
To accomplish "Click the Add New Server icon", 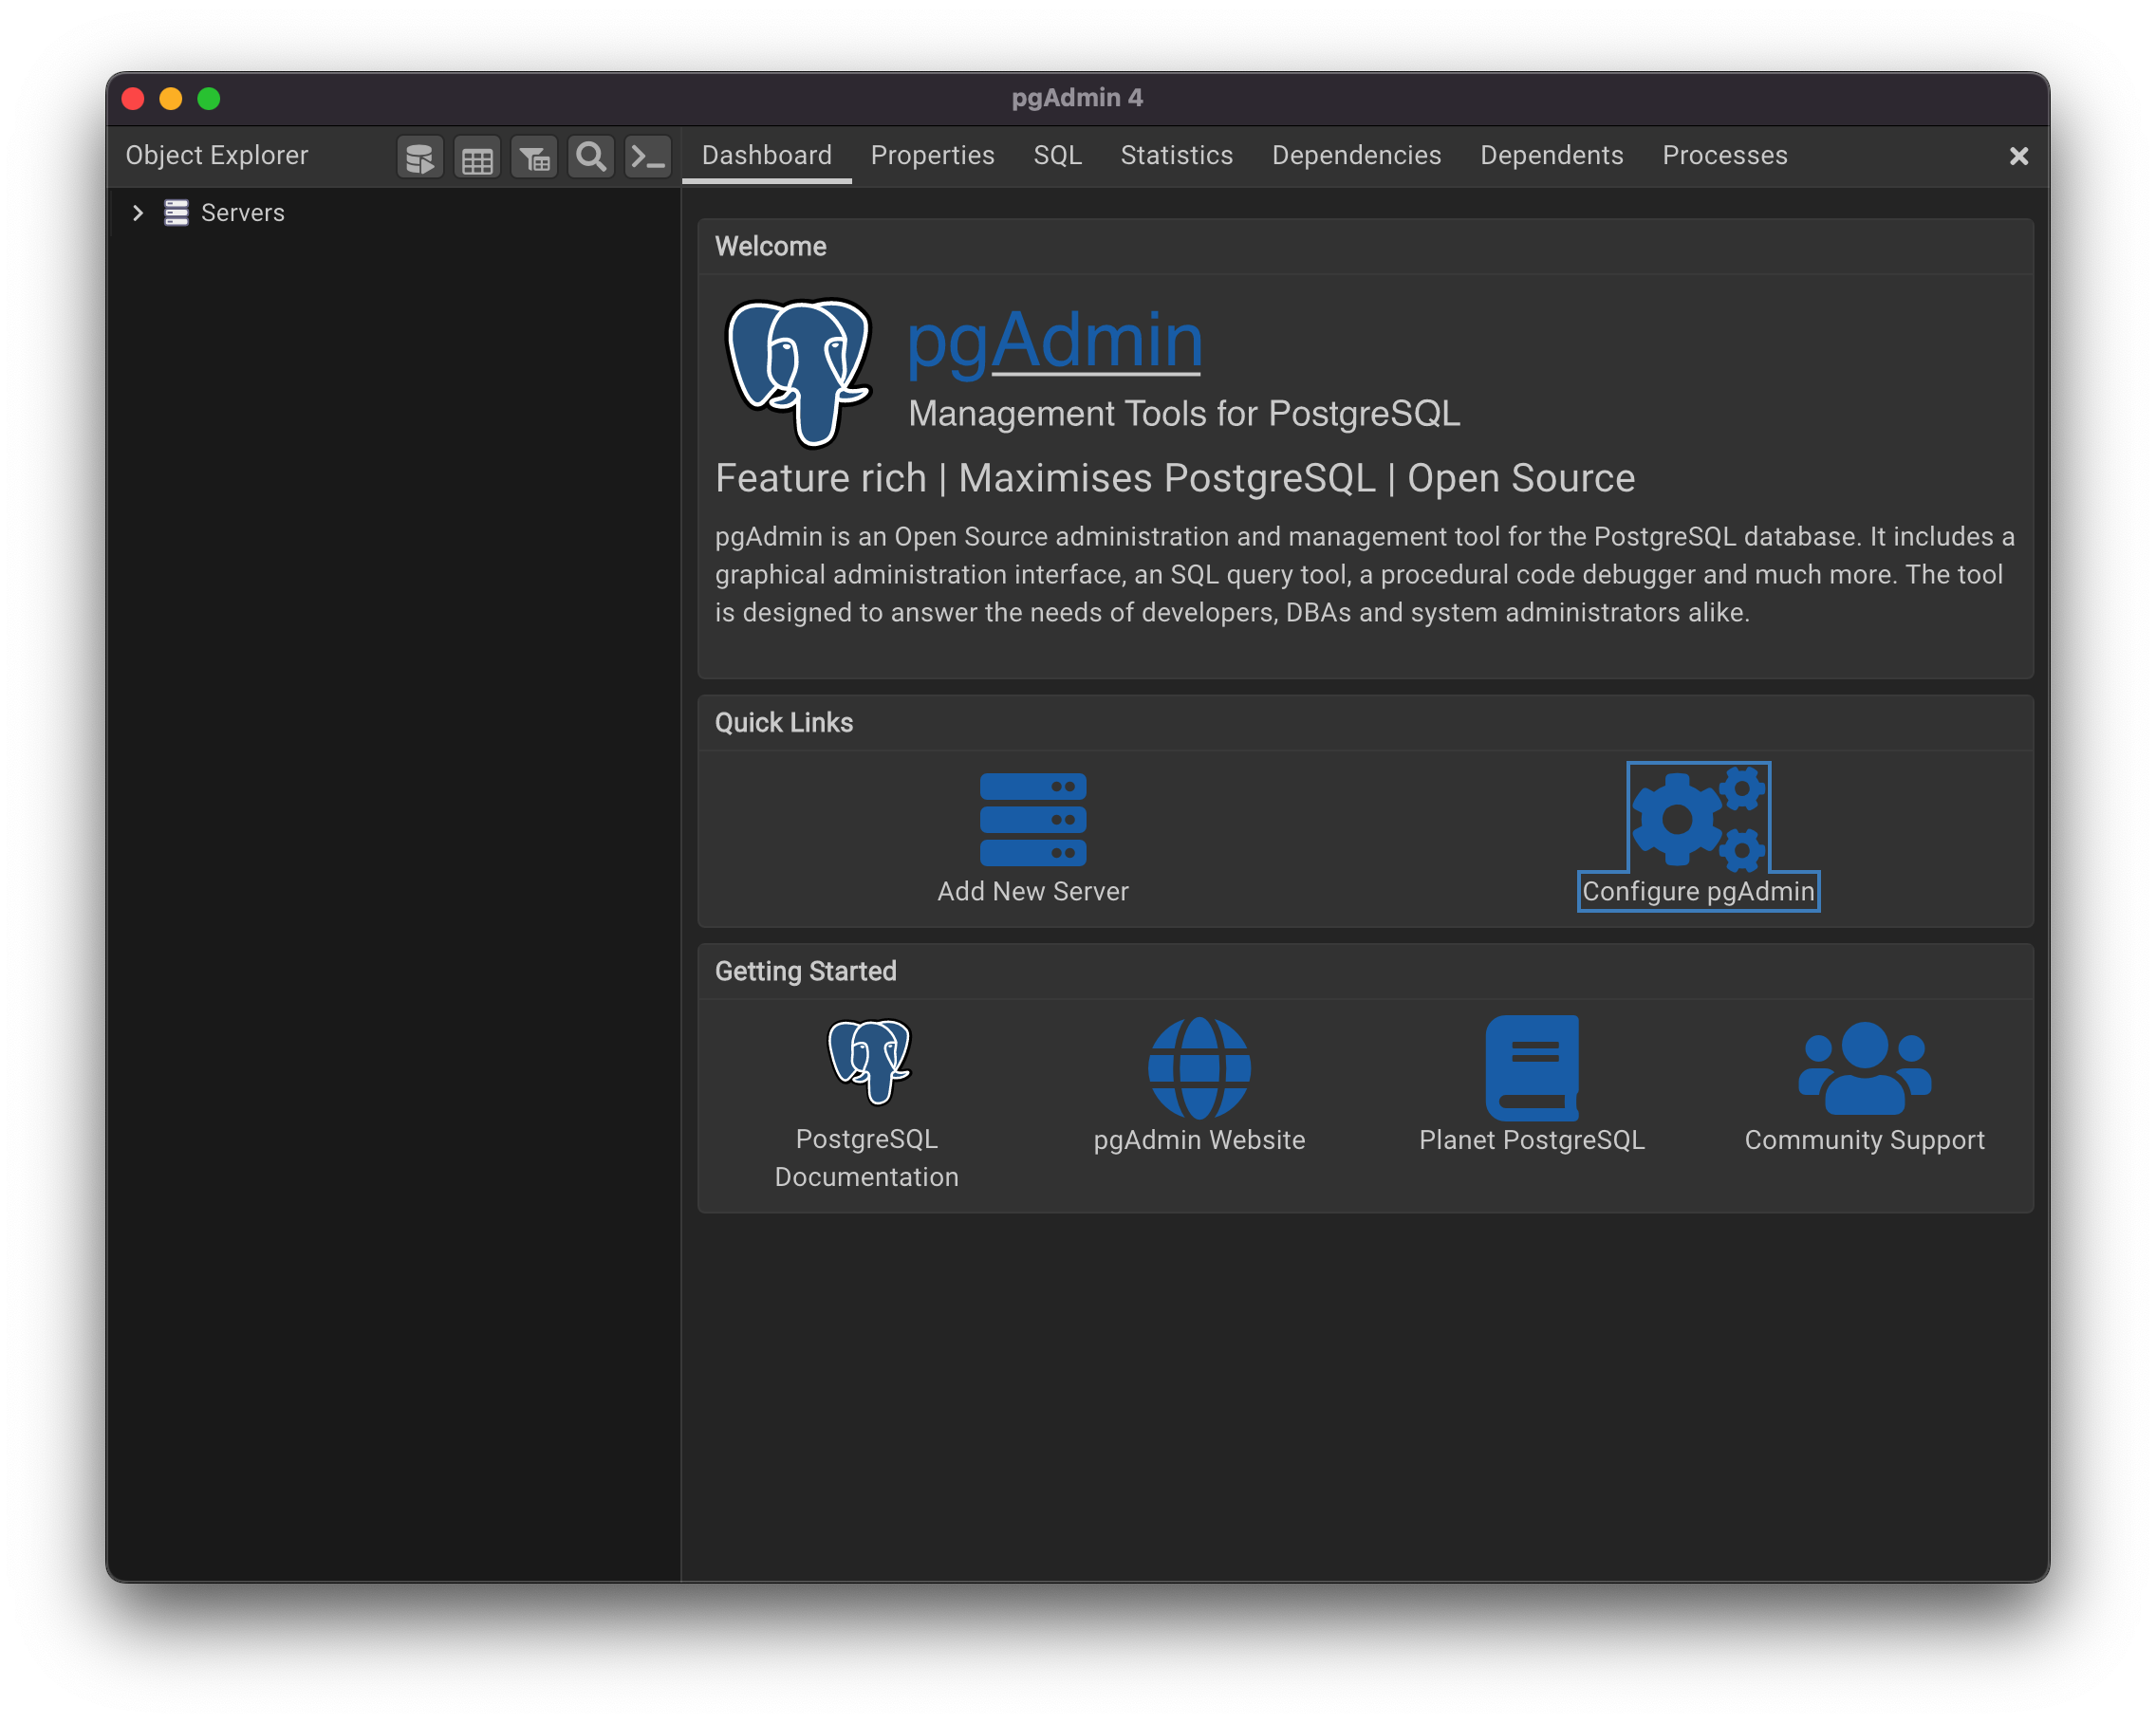I will [1032, 819].
